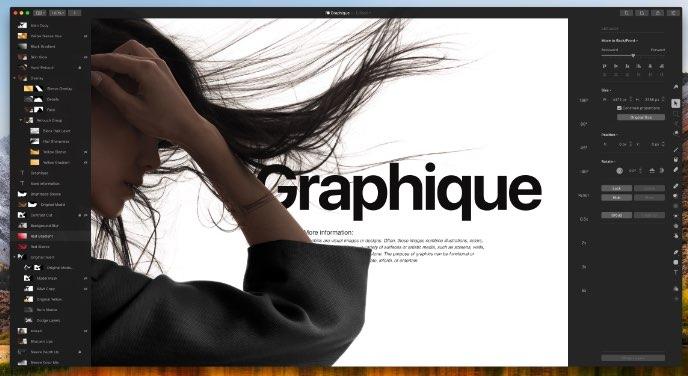Select the paint bucket fill tool
This screenshot has height=376, width=688.
coord(676,159)
